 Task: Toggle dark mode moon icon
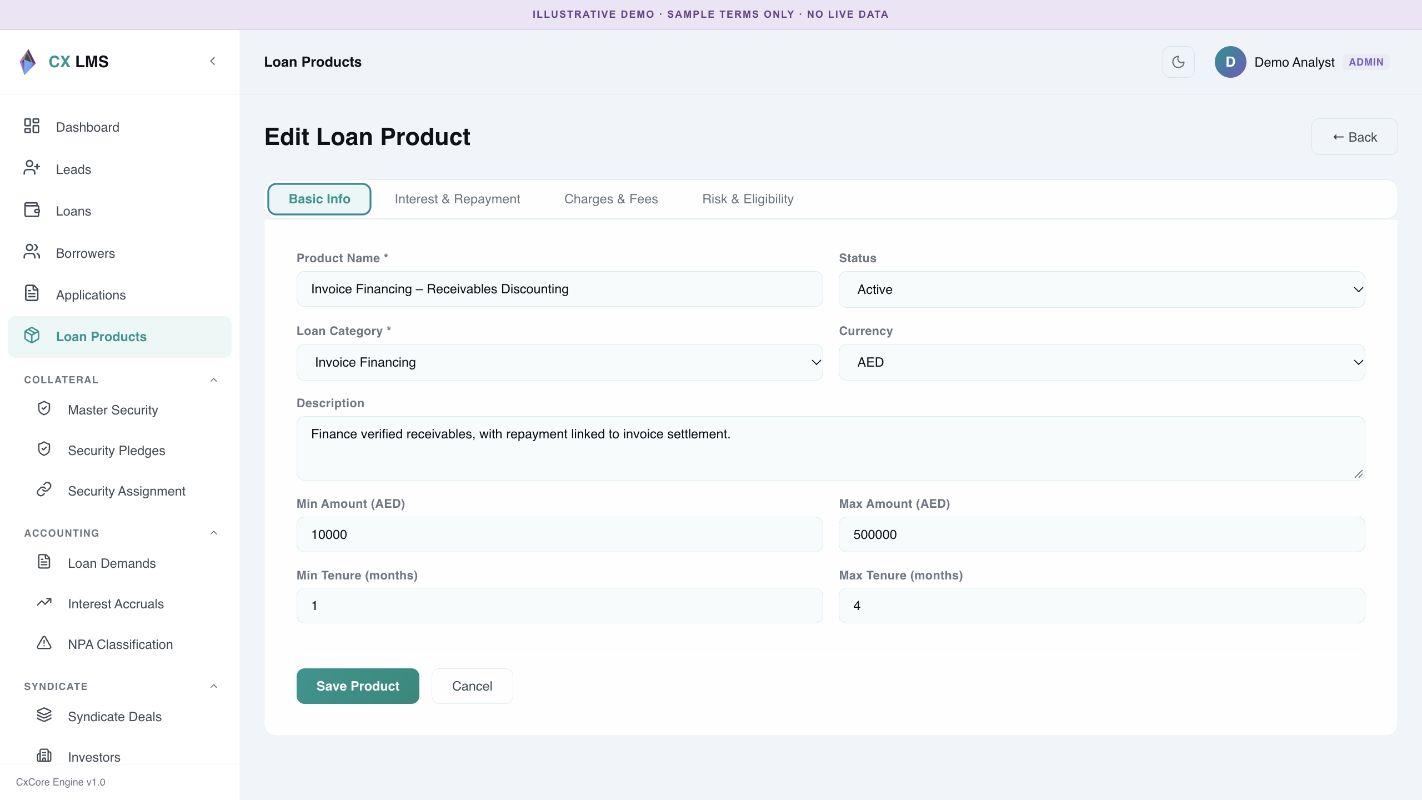tap(1178, 62)
